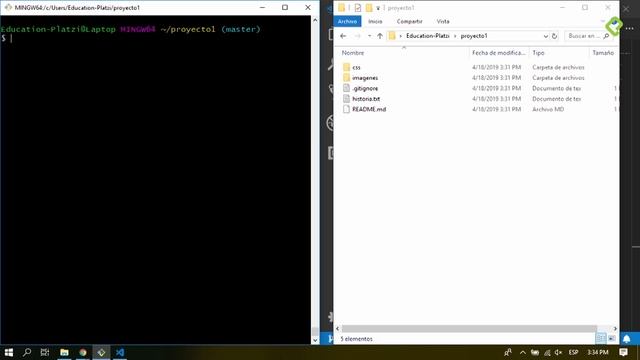
Task: Expand the quick access toolbar customize arrow
Action: coord(378,8)
